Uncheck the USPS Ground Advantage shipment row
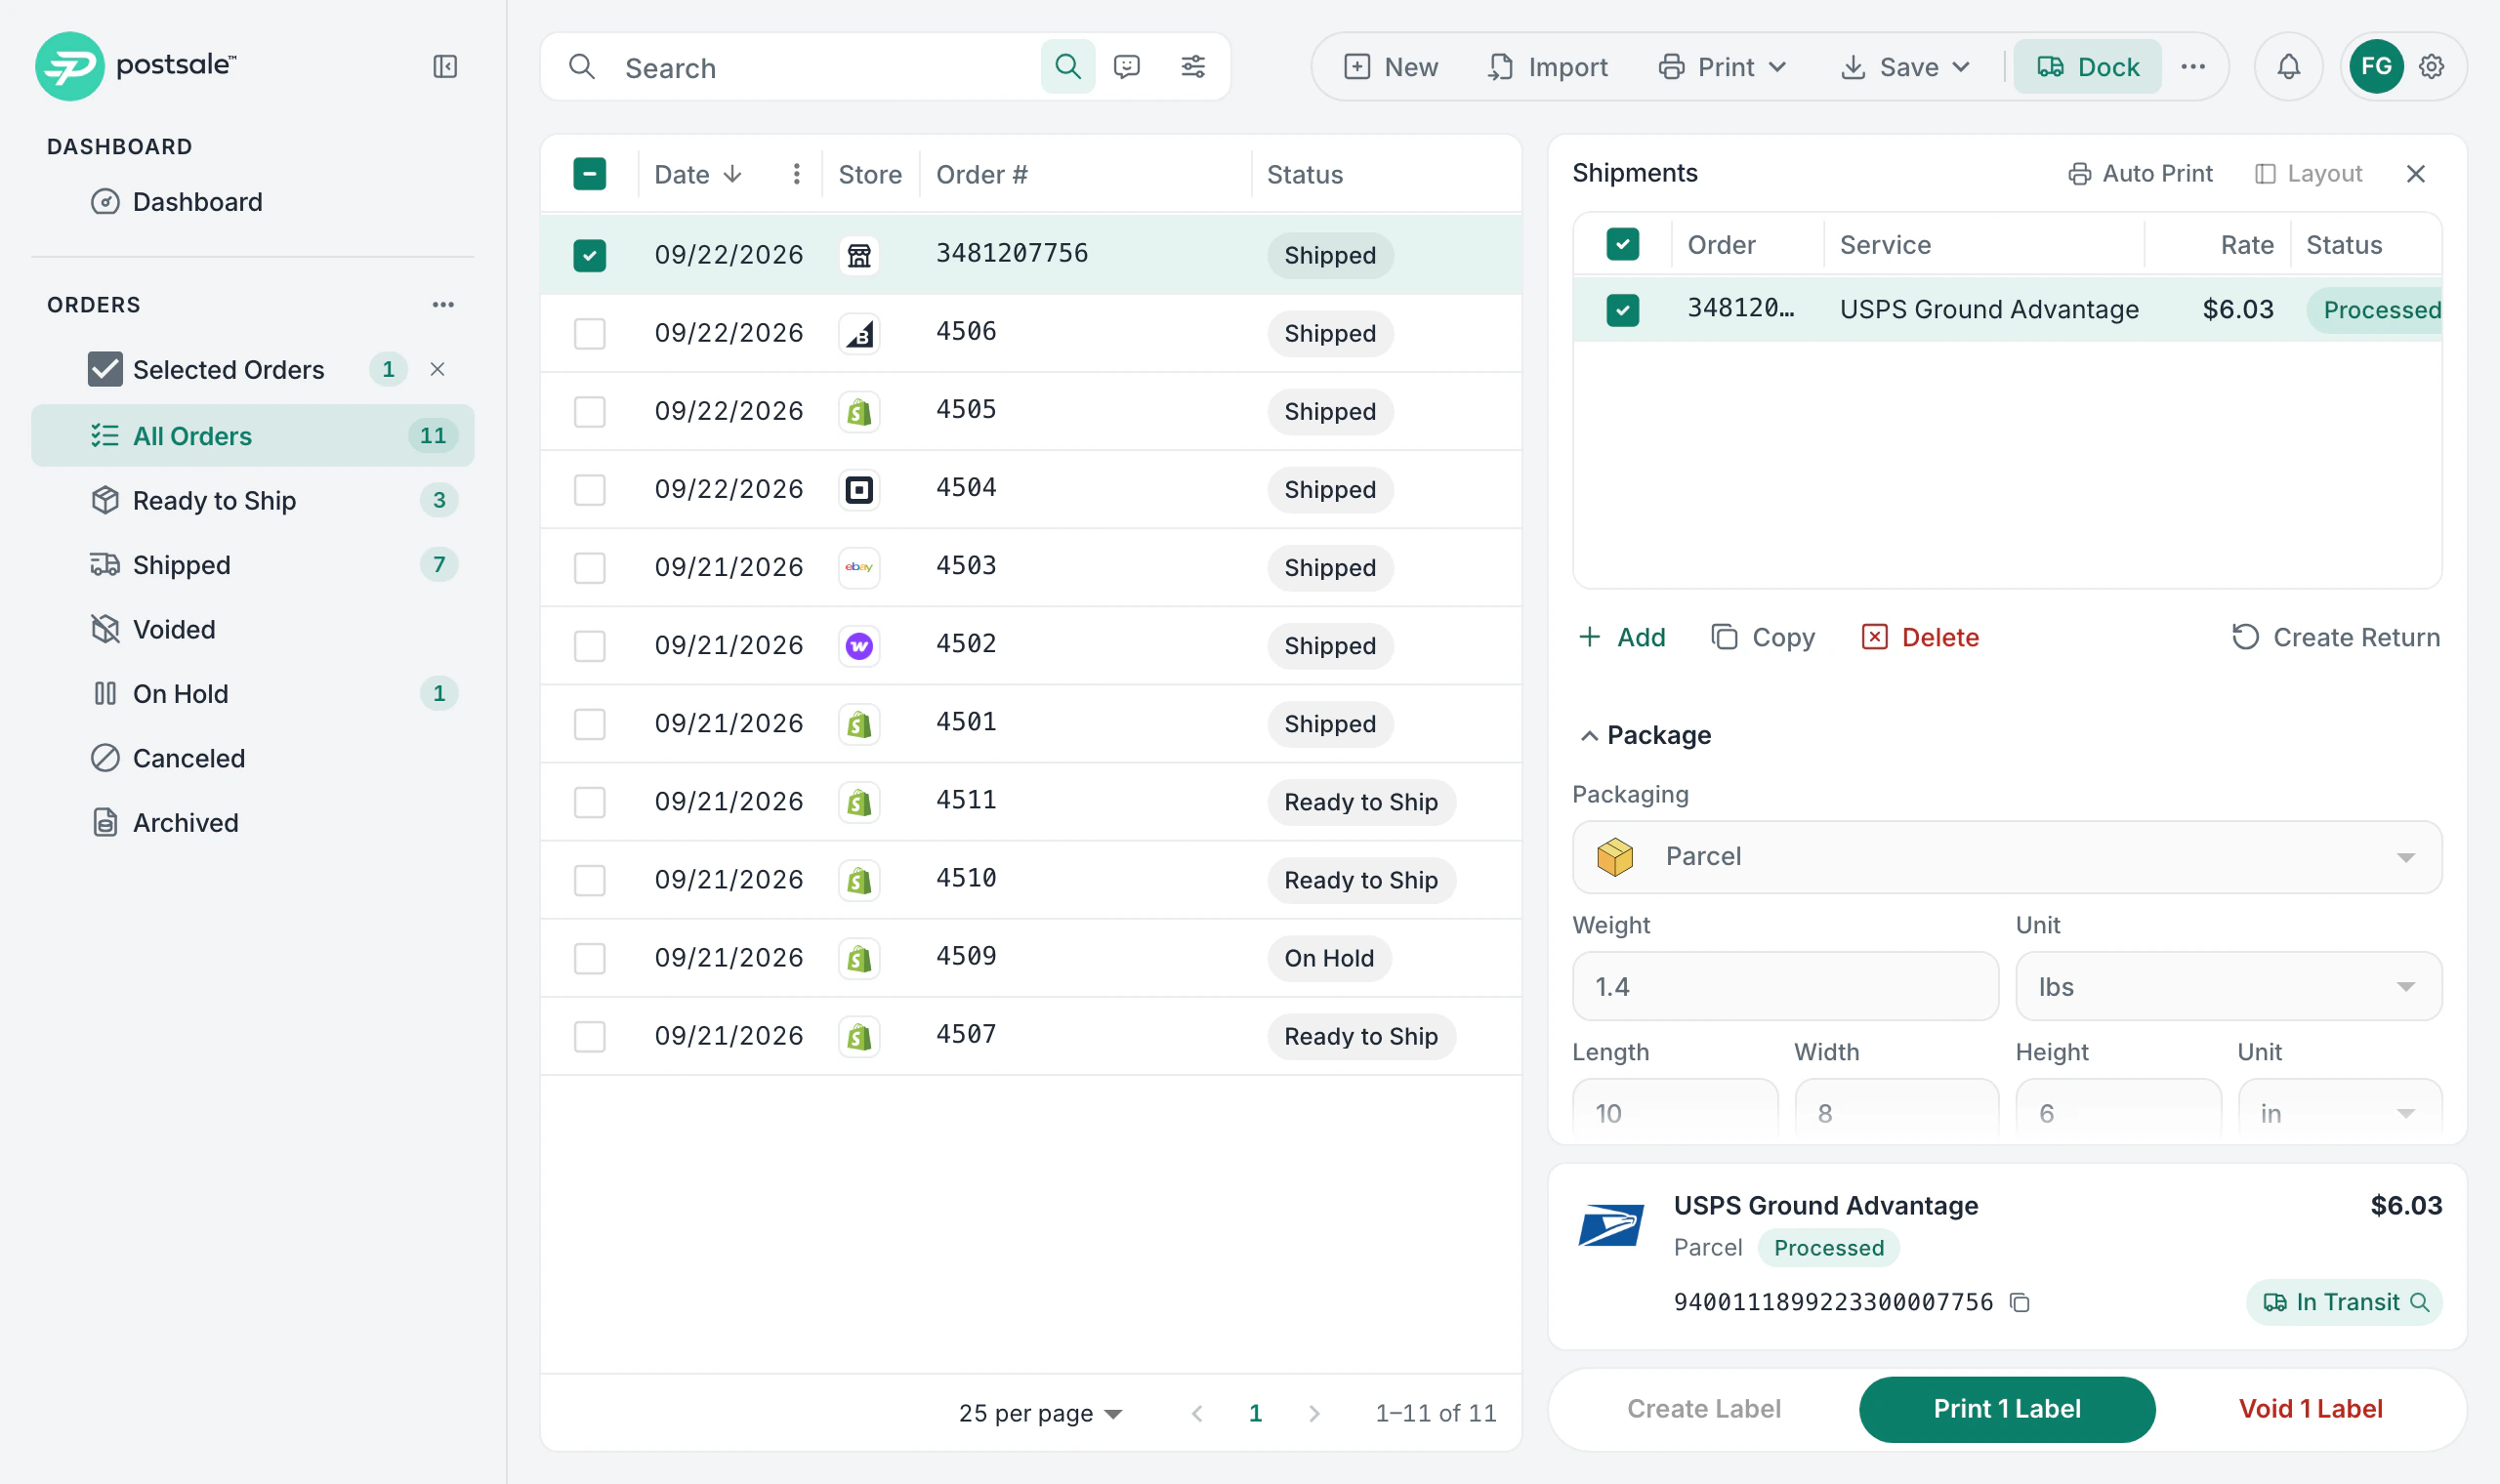Image resolution: width=2500 pixels, height=1484 pixels. tap(1622, 310)
